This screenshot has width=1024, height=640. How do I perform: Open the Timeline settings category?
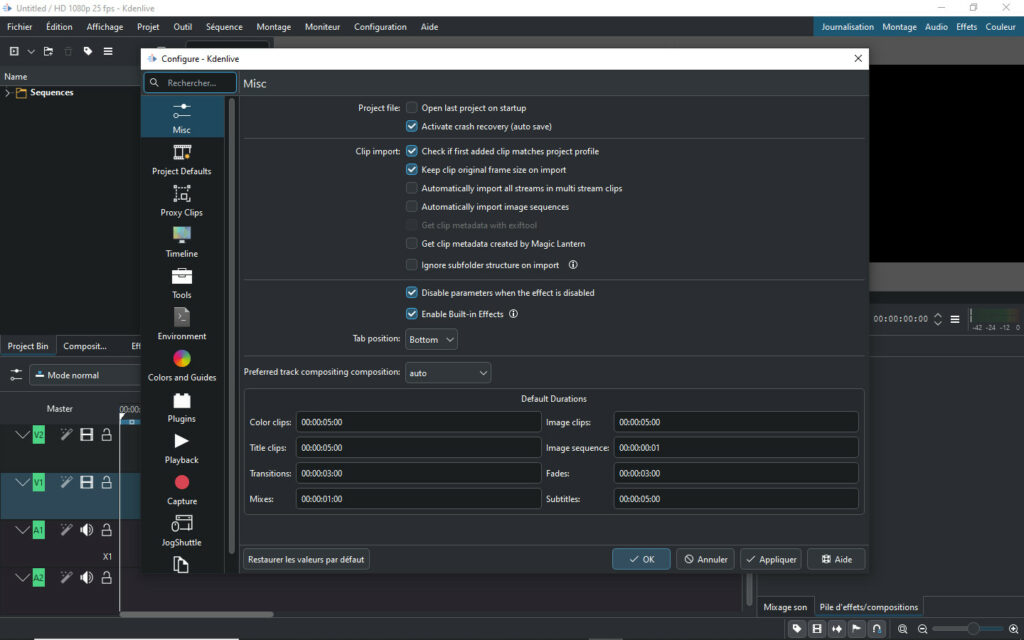pyautogui.click(x=182, y=242)
